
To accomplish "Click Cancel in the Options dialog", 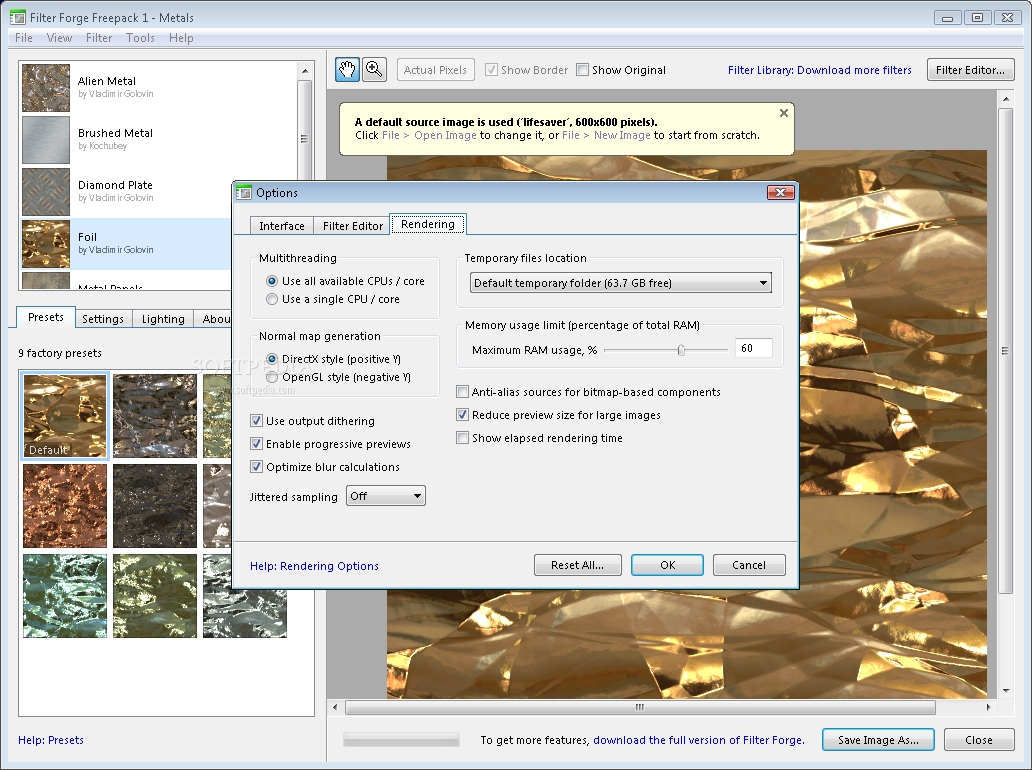I will point(749,565).
